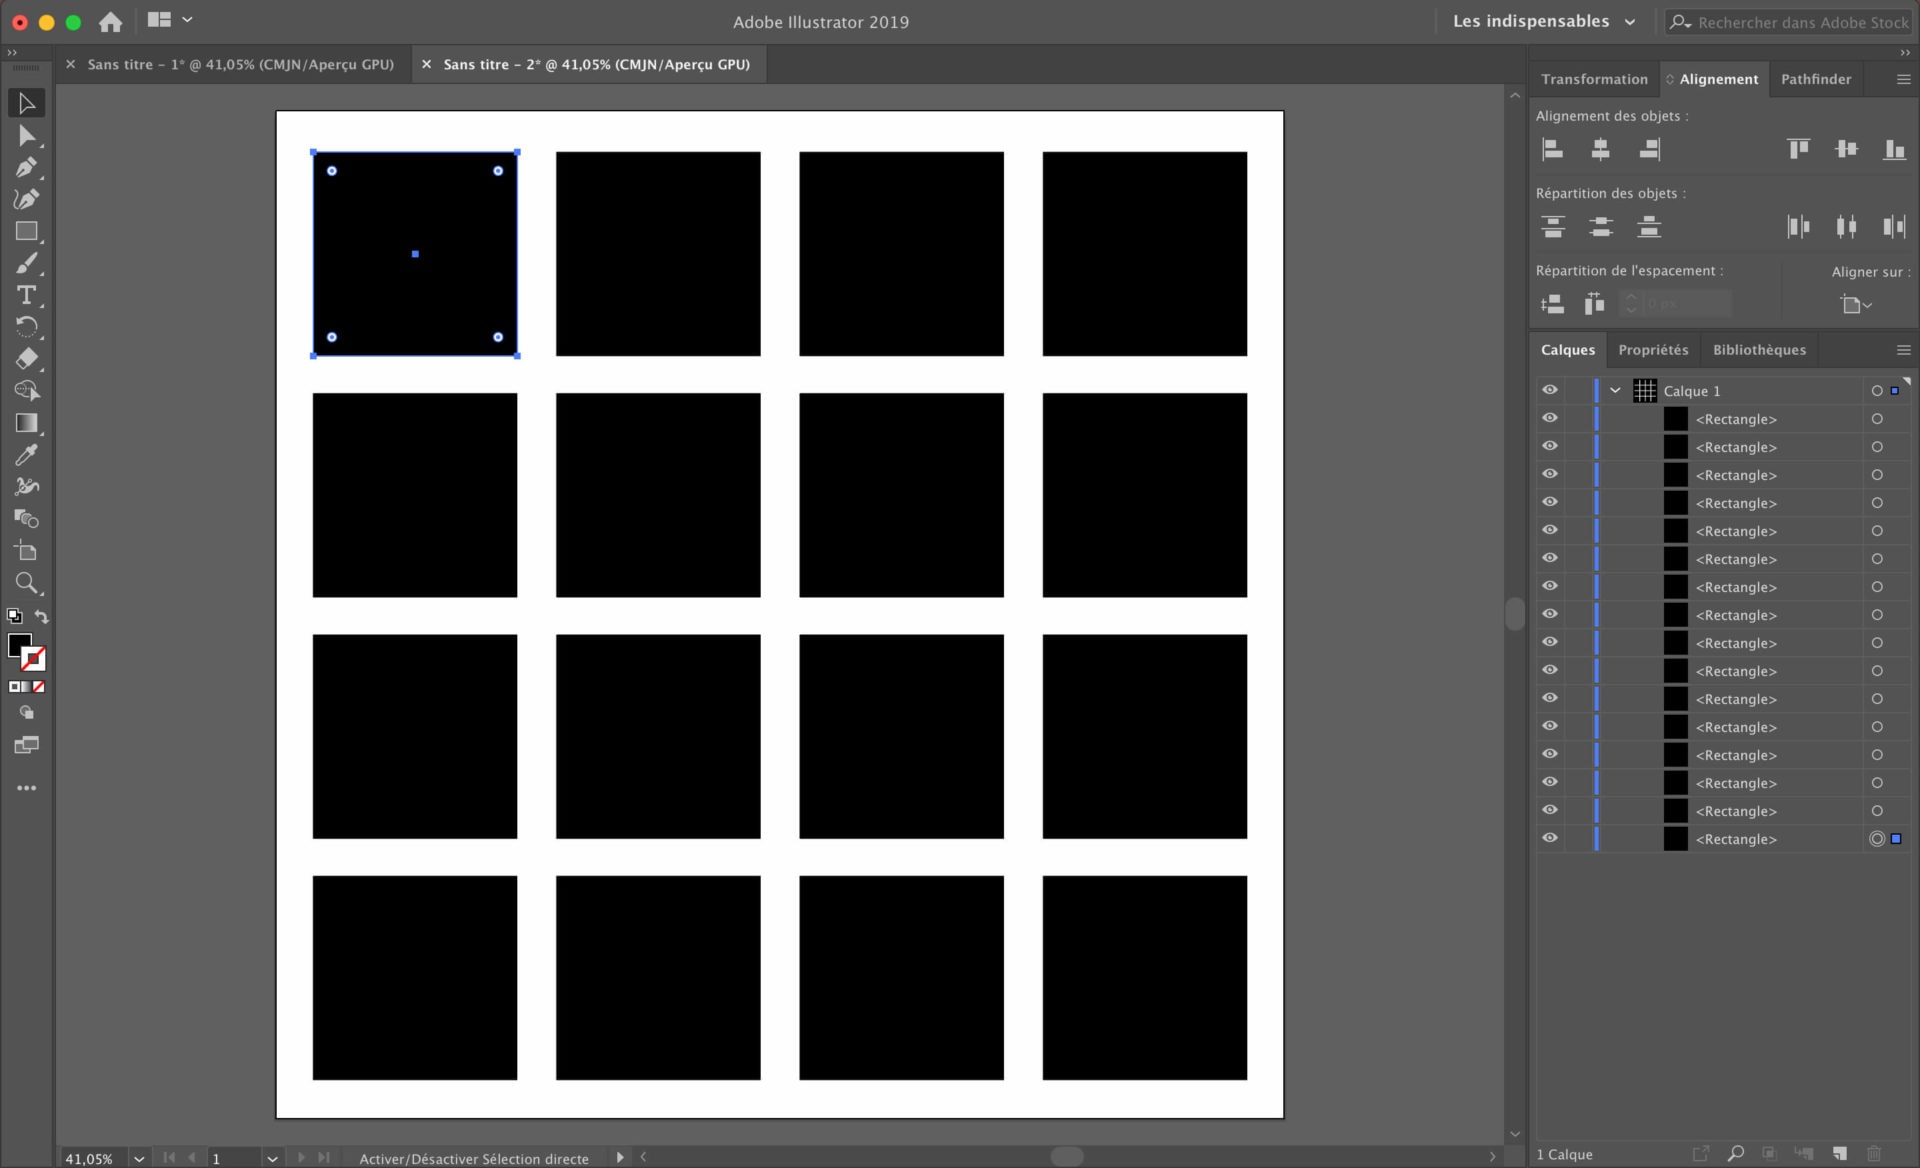
Task: Open the zoom level dropdown
Action: (139, 1158)
